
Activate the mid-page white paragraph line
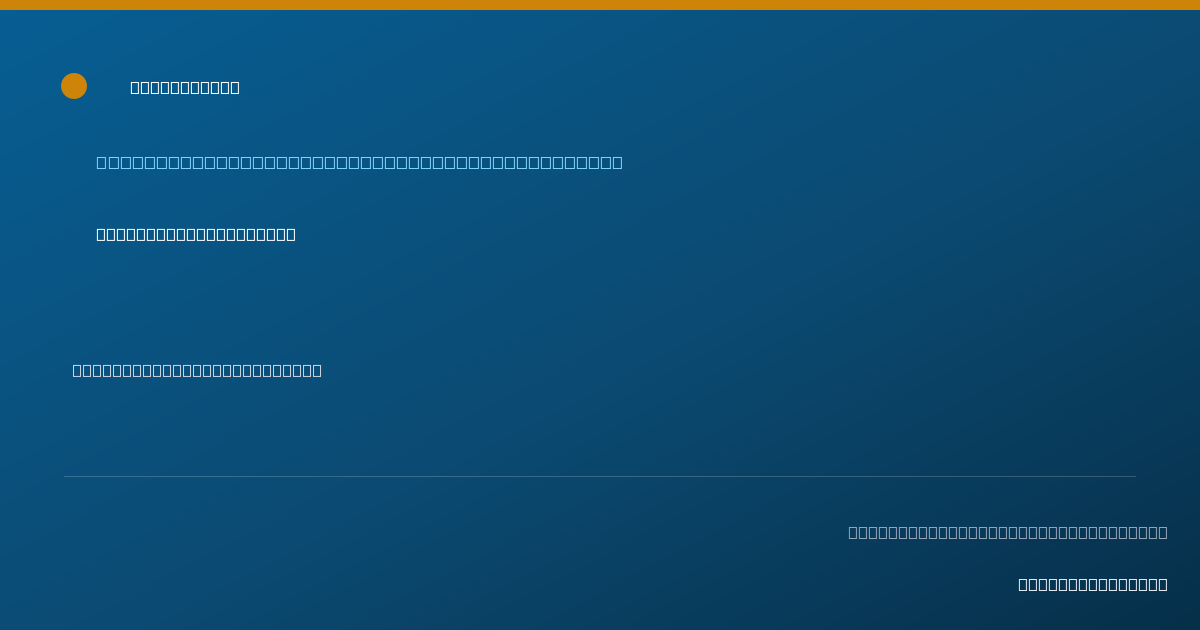tap(197, 370)
